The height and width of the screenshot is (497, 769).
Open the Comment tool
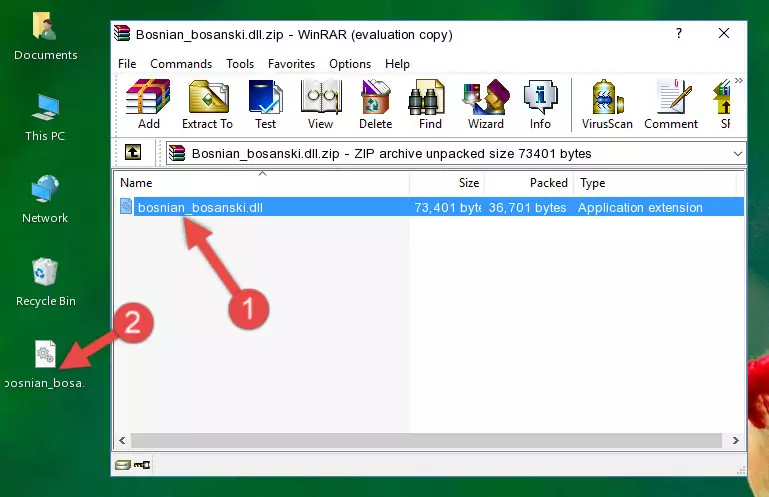coord(671,104)
